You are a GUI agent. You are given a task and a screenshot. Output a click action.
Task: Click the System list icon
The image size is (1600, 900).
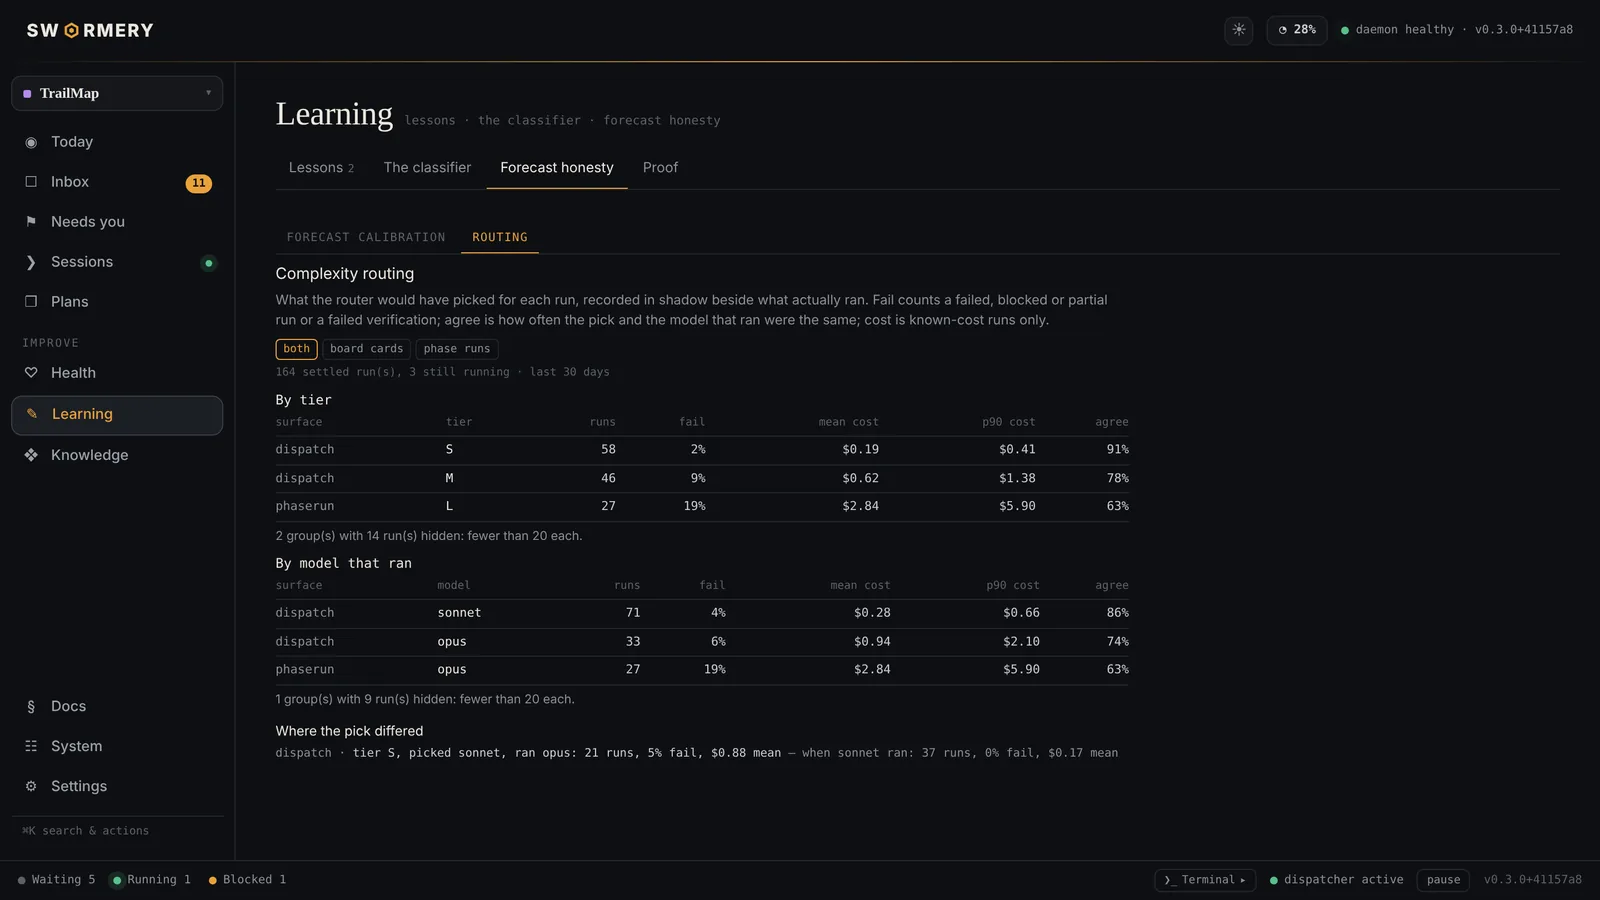[31, 746]
